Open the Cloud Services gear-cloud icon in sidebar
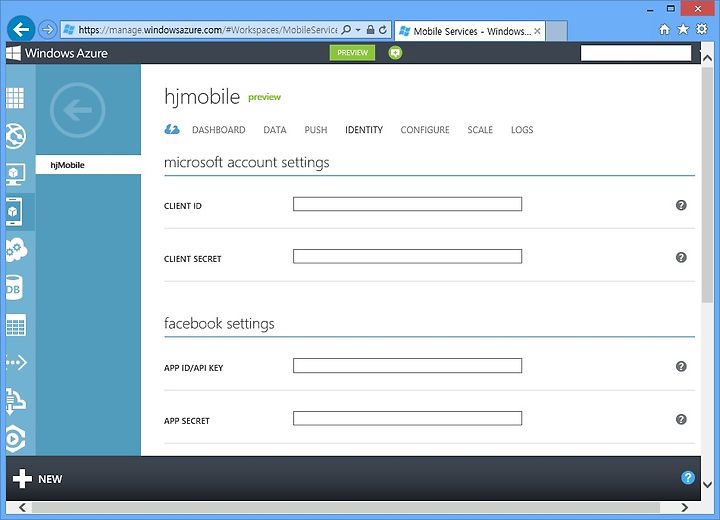The height and width of the screenshot is (520, 720). point(16,250)
